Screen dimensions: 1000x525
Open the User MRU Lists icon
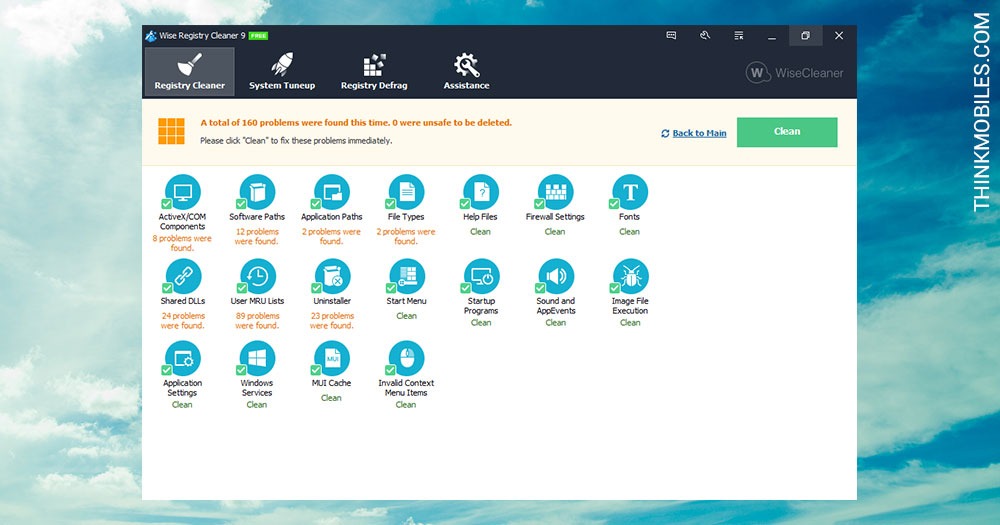coord(258,276)
